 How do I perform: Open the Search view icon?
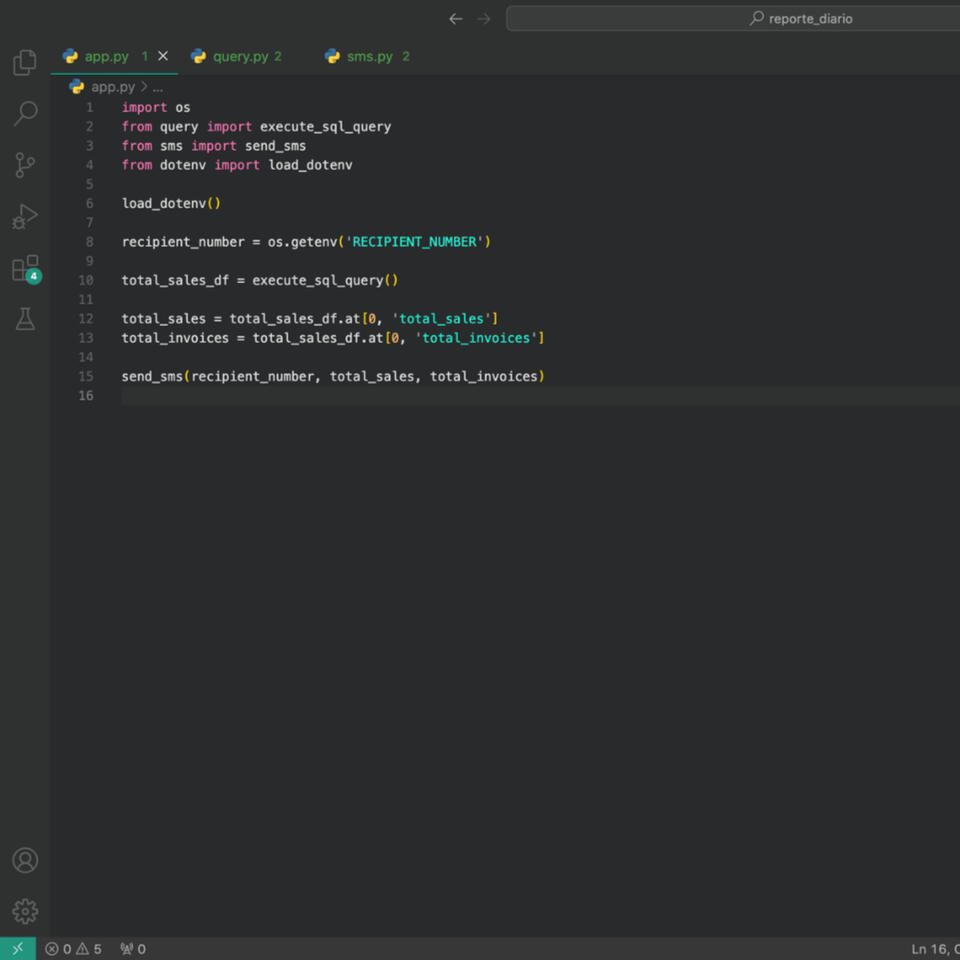click(x=25, y=113)
